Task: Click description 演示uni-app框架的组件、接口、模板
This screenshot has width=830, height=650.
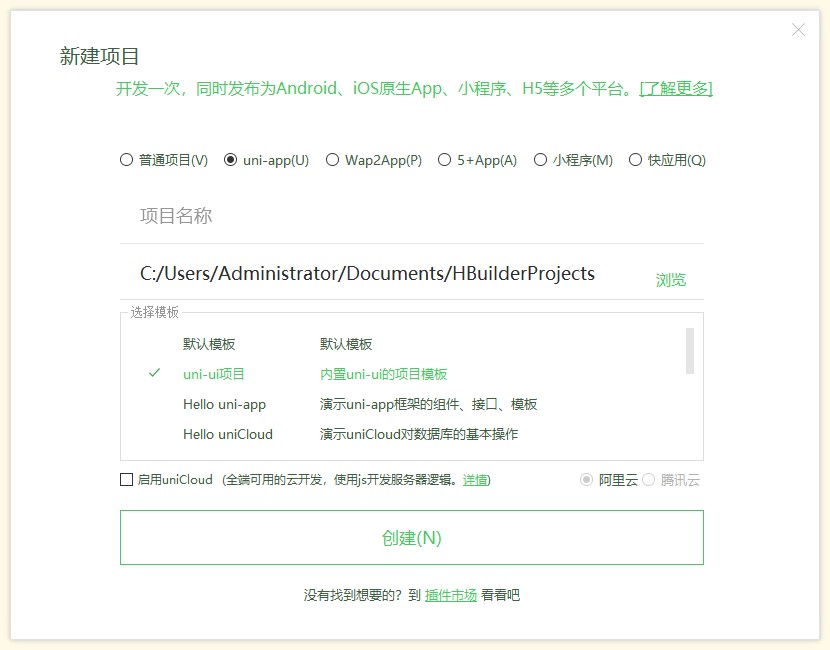Action: pos(428,404)
